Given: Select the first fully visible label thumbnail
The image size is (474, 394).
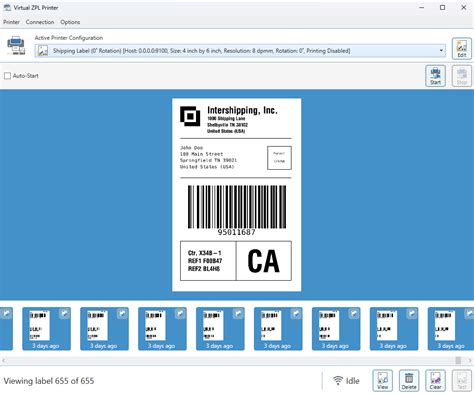Looking at the screenshot, I should pyautogui.click(x=46, y=329).
